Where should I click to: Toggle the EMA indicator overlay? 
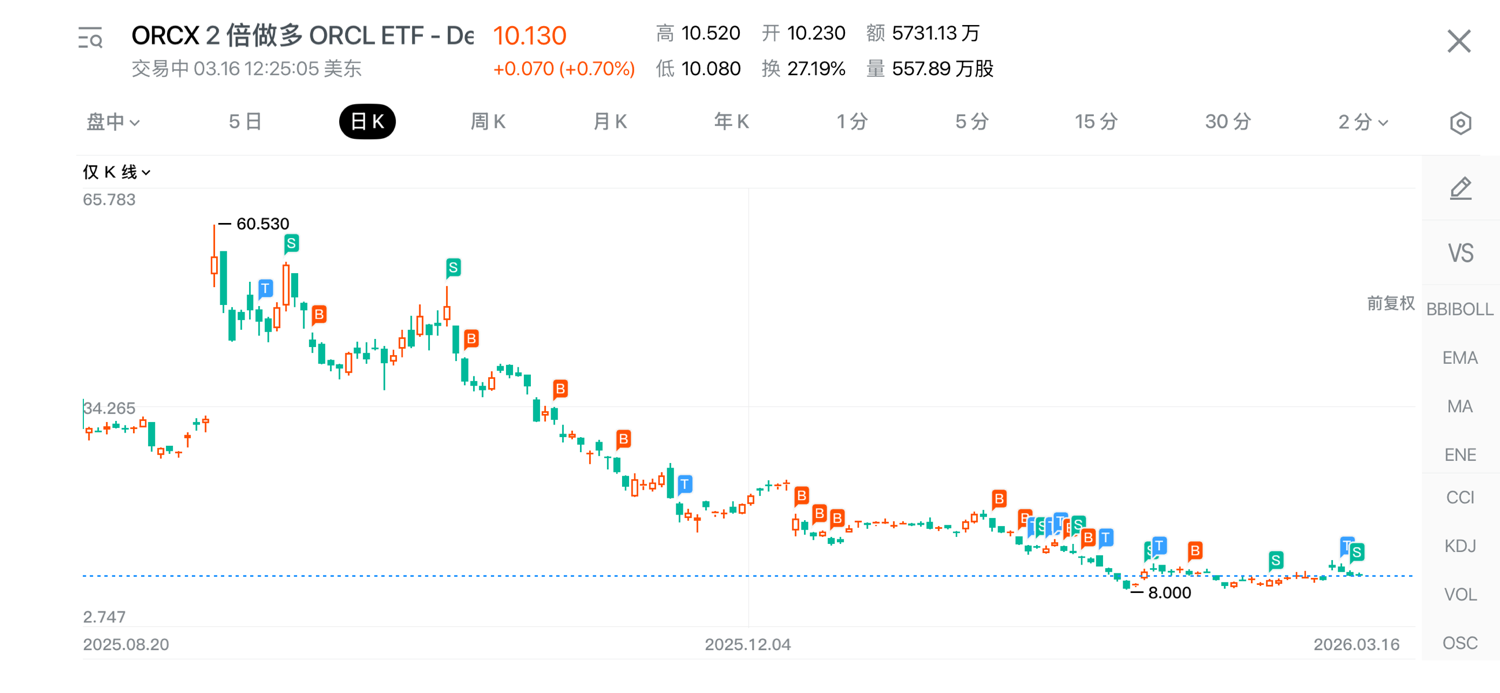tap(1460, 358)
